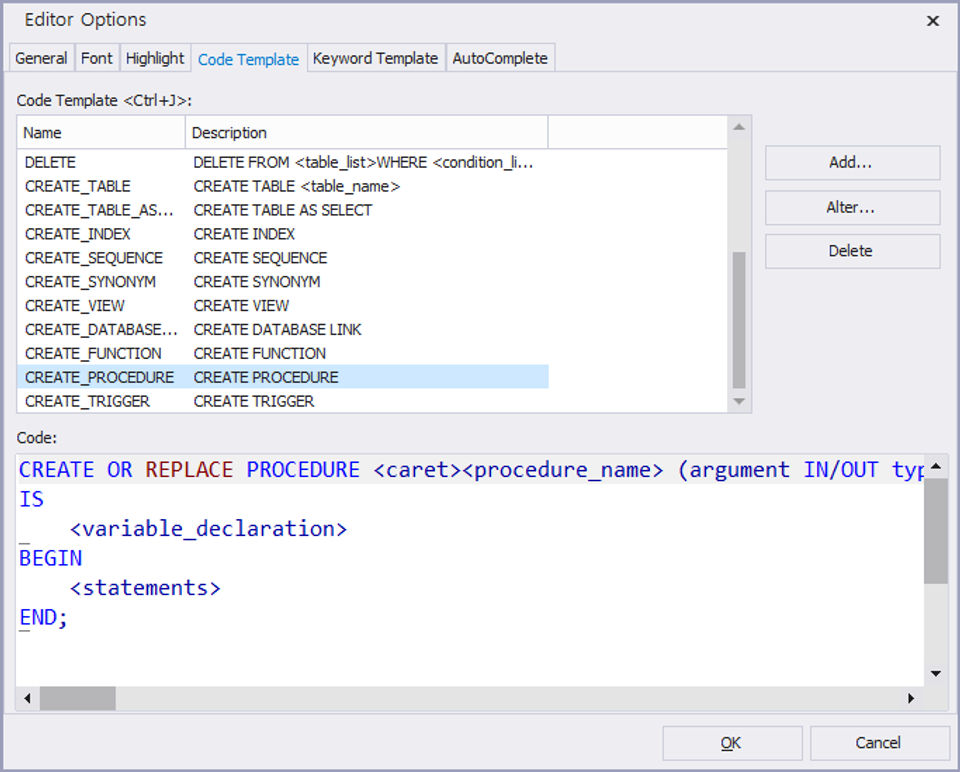This screenshot has height=772, width=960.
Task: Open the Font tab
Action: click(97, 58)
